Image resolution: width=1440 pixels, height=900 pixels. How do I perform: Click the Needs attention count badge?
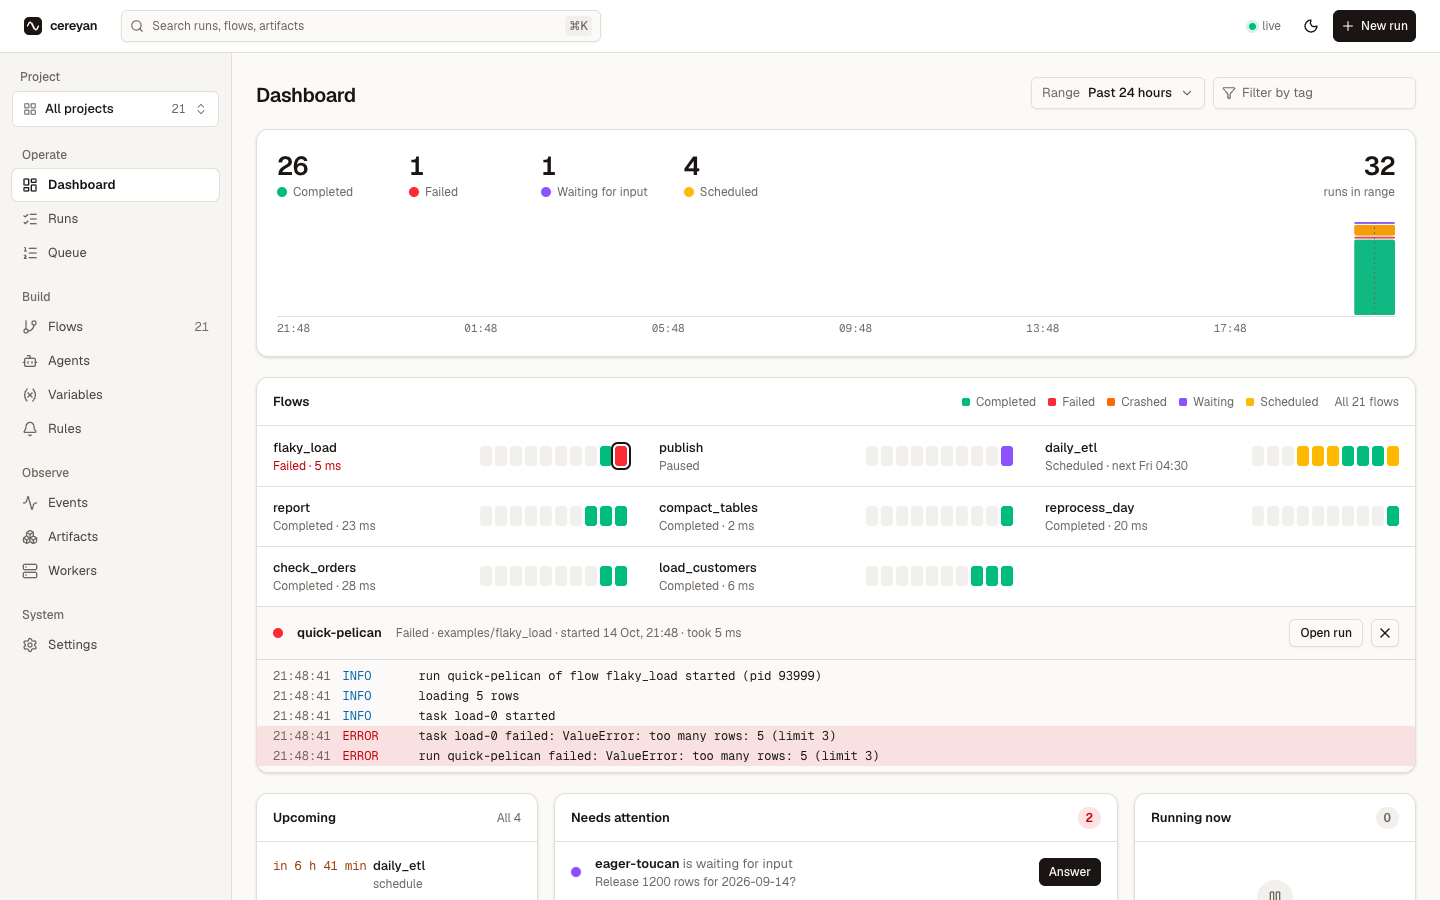[1089, 818]
